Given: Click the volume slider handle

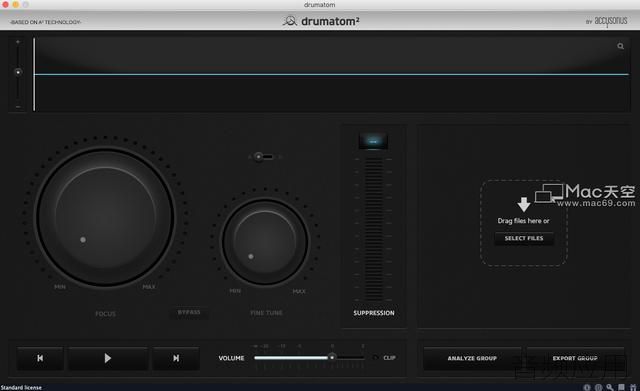Looking at the screenshot, I should [x=332, y=357].
